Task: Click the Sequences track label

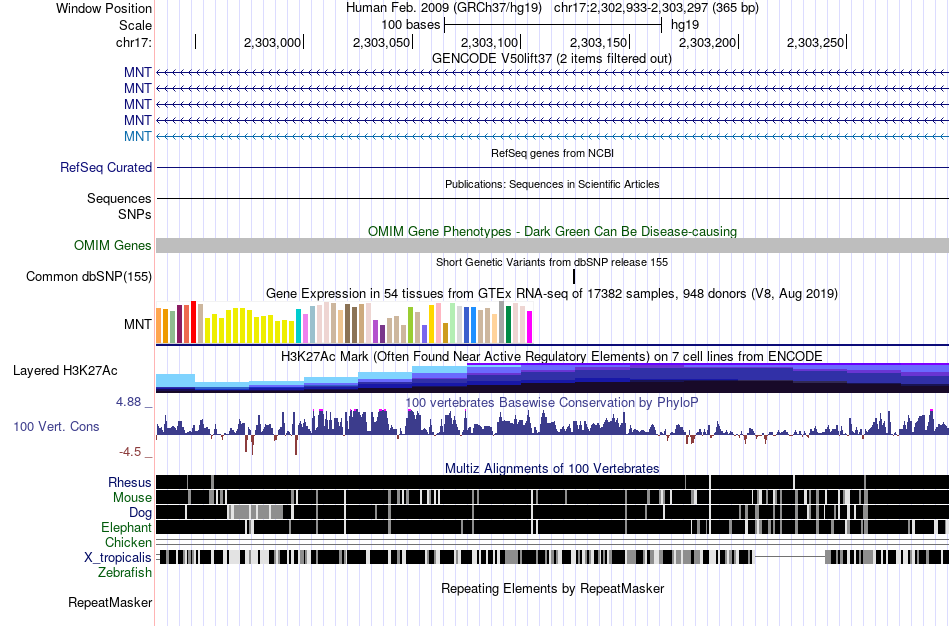Action: pyautogui.click(x=119, y=199)
